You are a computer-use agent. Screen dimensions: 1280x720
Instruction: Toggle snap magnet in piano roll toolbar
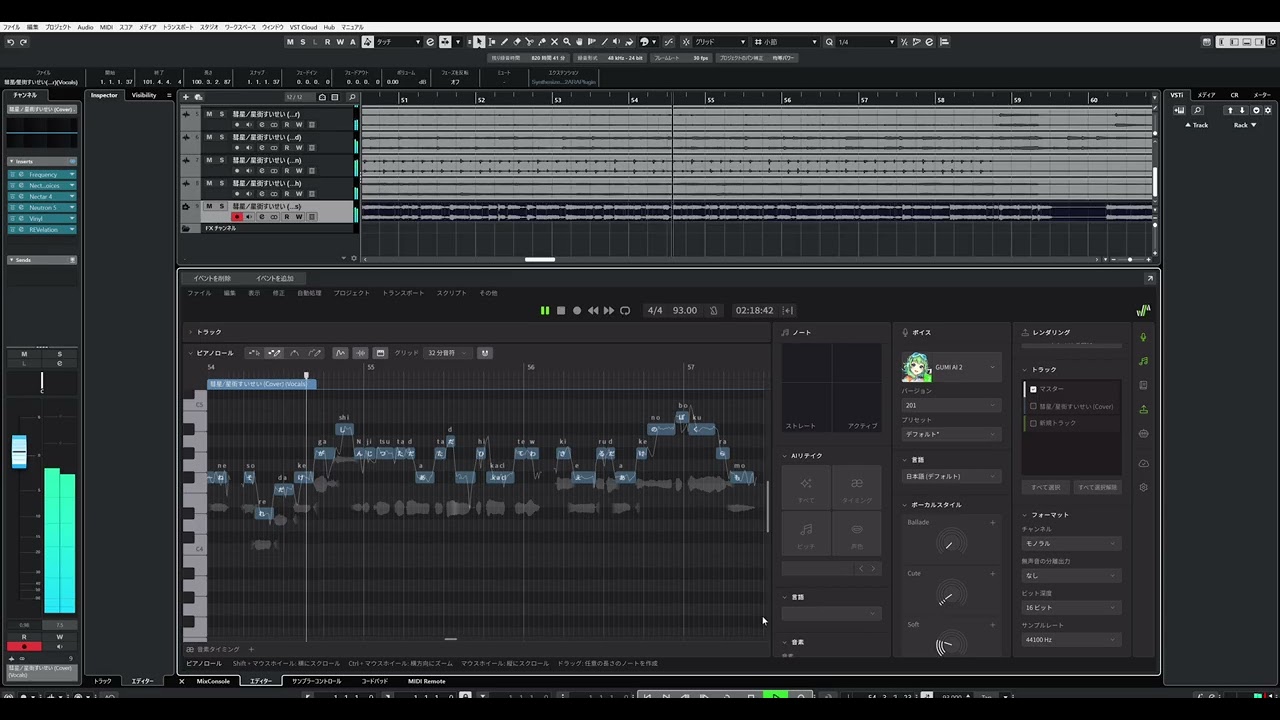485,353
